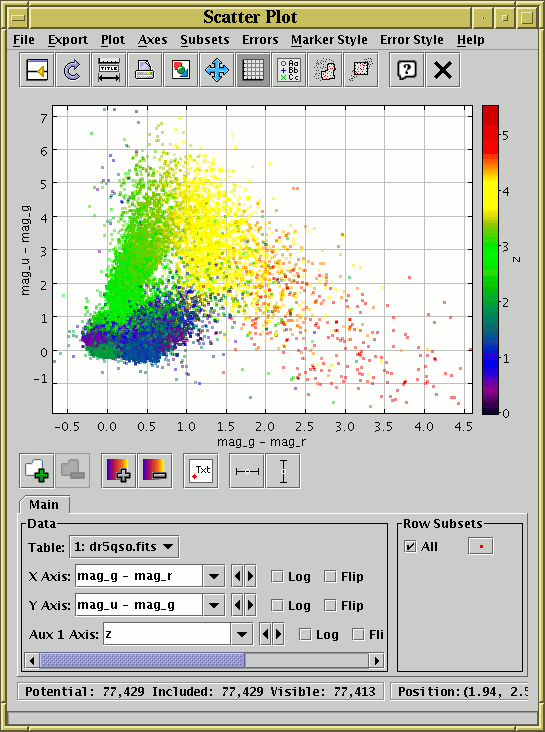Click the print plot icon

[145, 70]
